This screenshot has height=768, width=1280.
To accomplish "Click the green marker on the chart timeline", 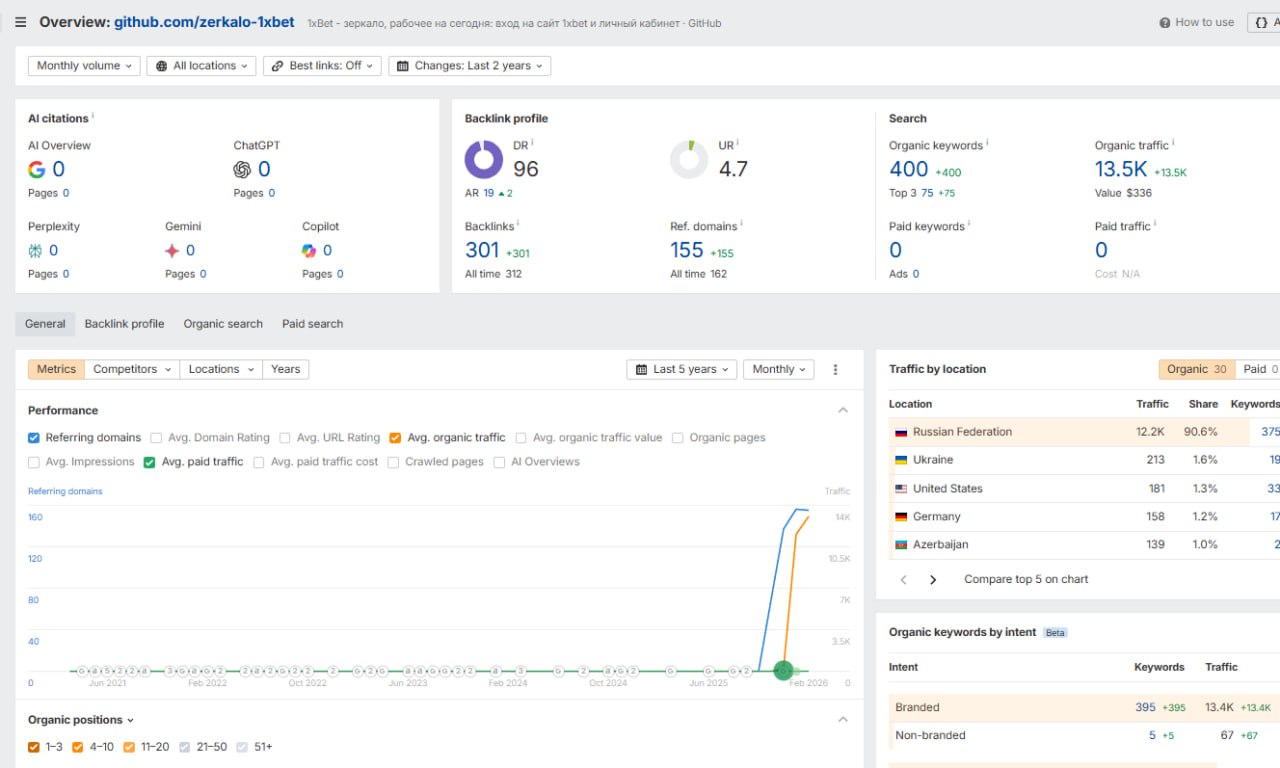I will point(784,670).
